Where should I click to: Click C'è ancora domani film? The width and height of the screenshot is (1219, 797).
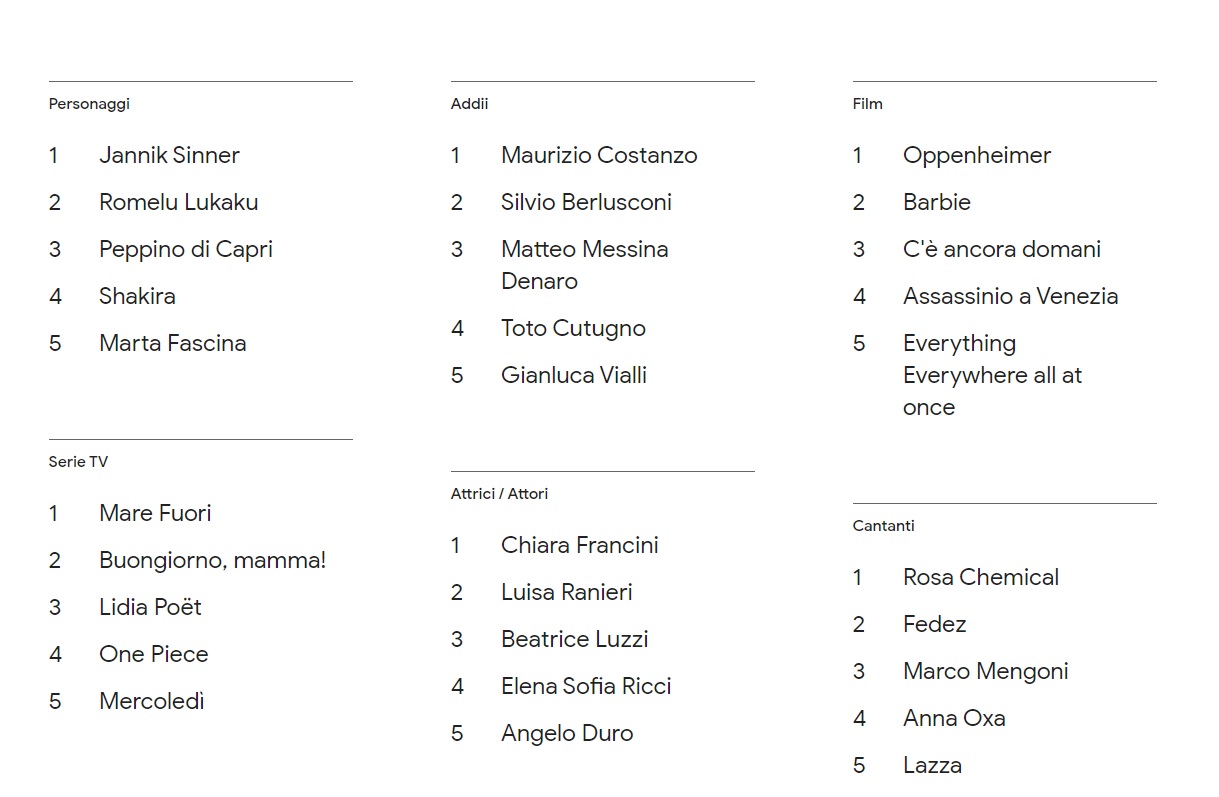pos(1001,249)
